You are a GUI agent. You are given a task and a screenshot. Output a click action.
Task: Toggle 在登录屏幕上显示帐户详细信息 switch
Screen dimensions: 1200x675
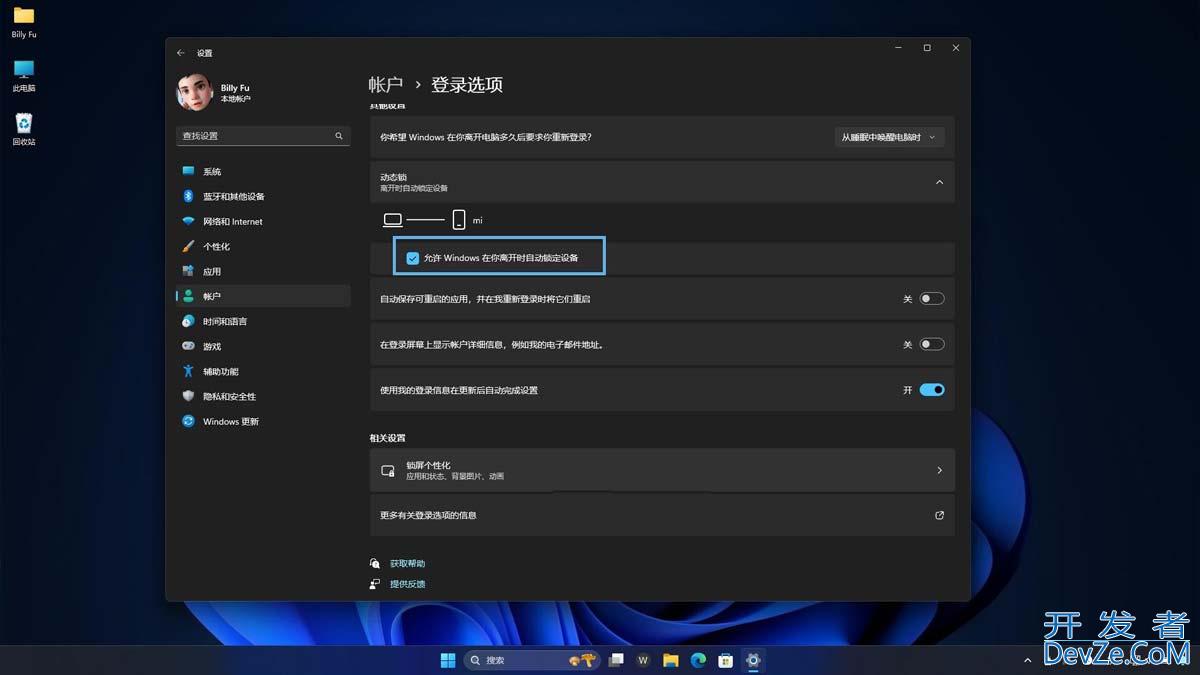932,344
